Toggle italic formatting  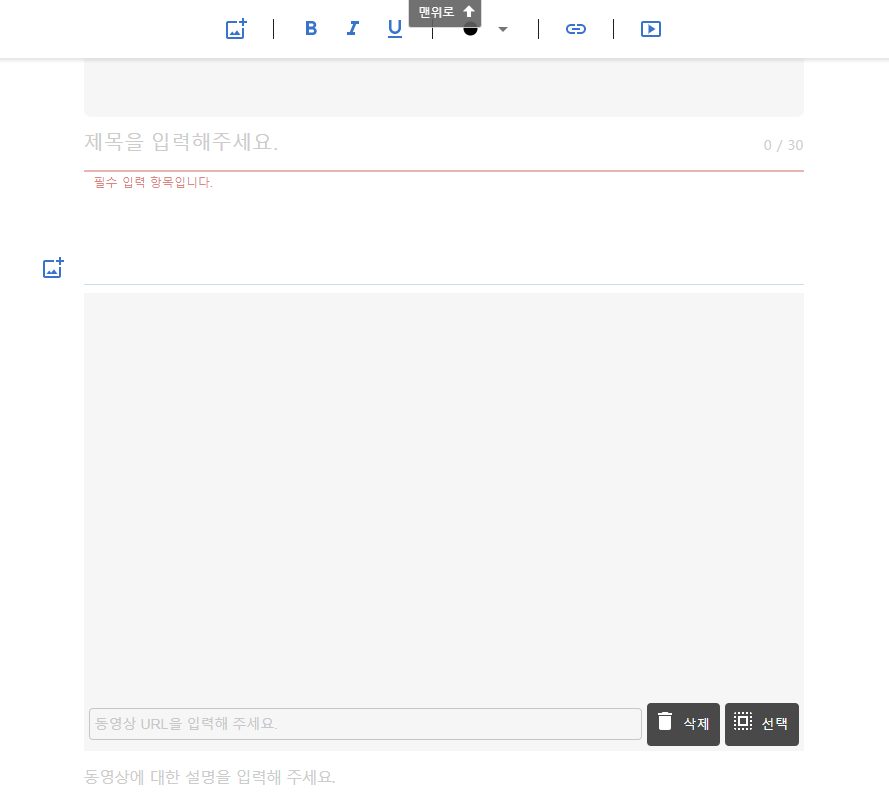353,28
